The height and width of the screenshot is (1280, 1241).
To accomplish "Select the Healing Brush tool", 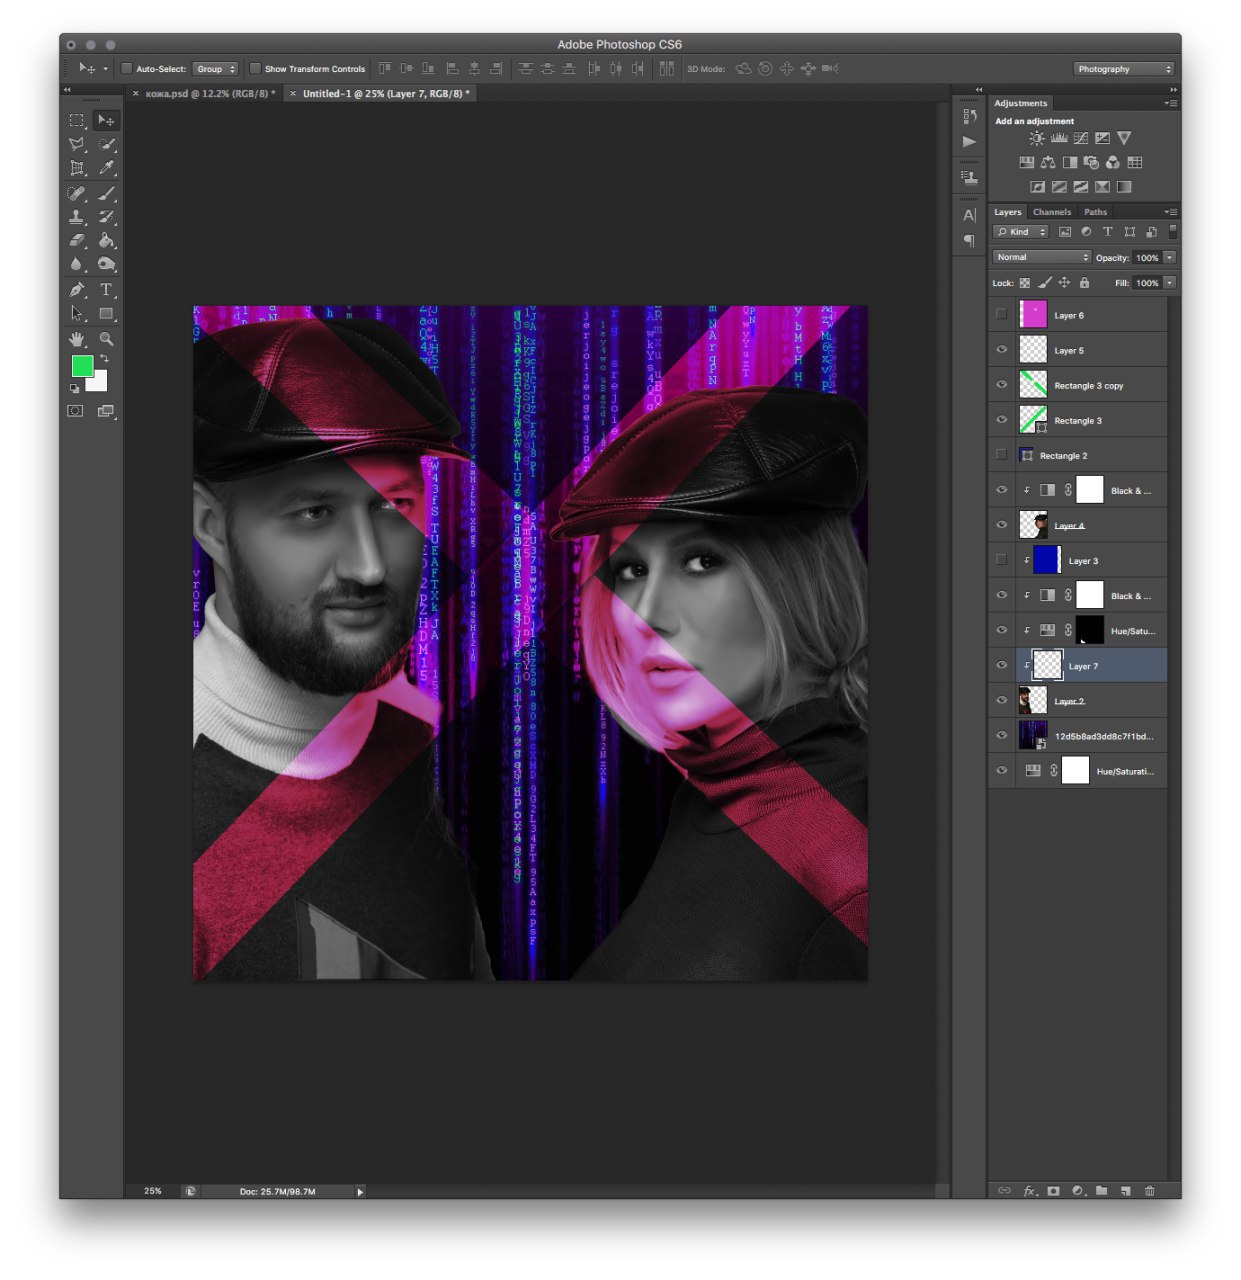I will coord(76,193).
